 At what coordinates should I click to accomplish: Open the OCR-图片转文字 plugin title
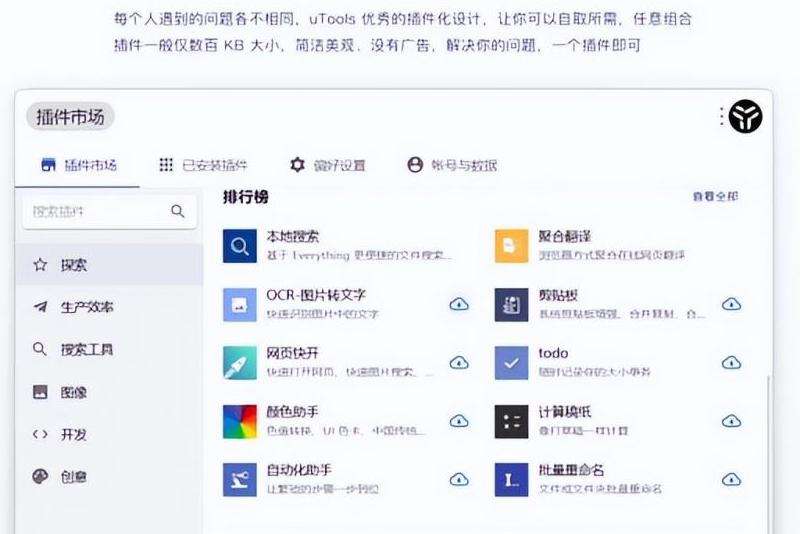tap(316, 295)
